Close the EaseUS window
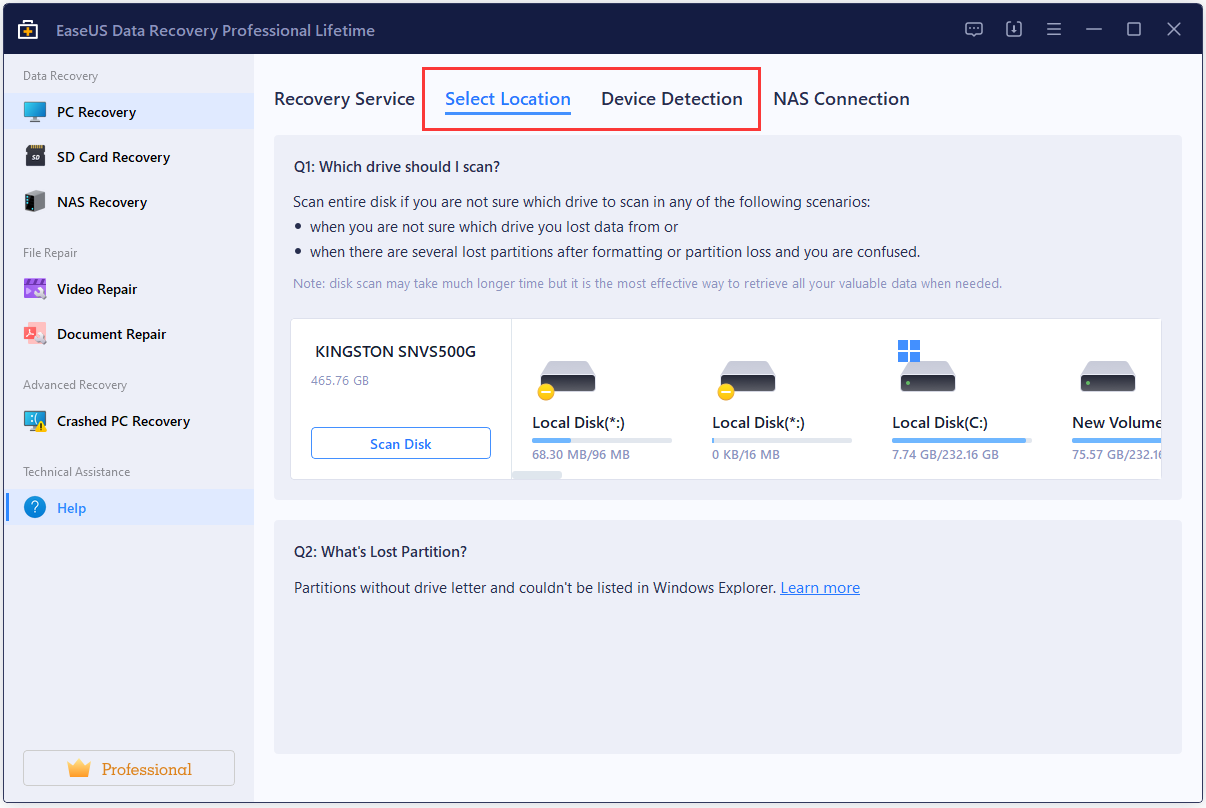The height and width of the screenshot is (808, 1206). click(x=1174, y=30)
